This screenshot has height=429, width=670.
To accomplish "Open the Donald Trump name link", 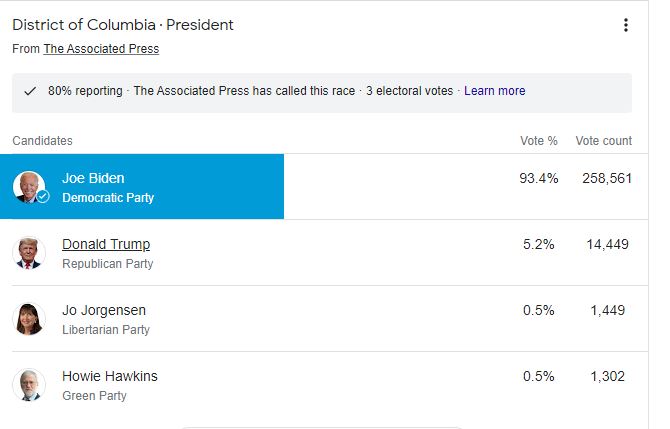I will point(106,244).
